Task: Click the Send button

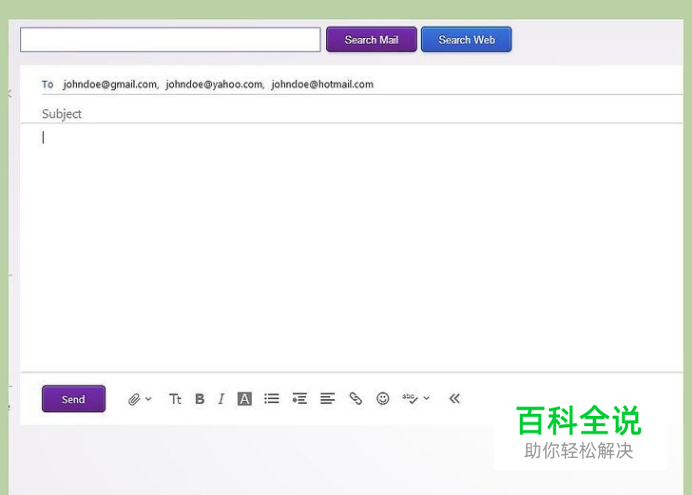Action: 74,399
